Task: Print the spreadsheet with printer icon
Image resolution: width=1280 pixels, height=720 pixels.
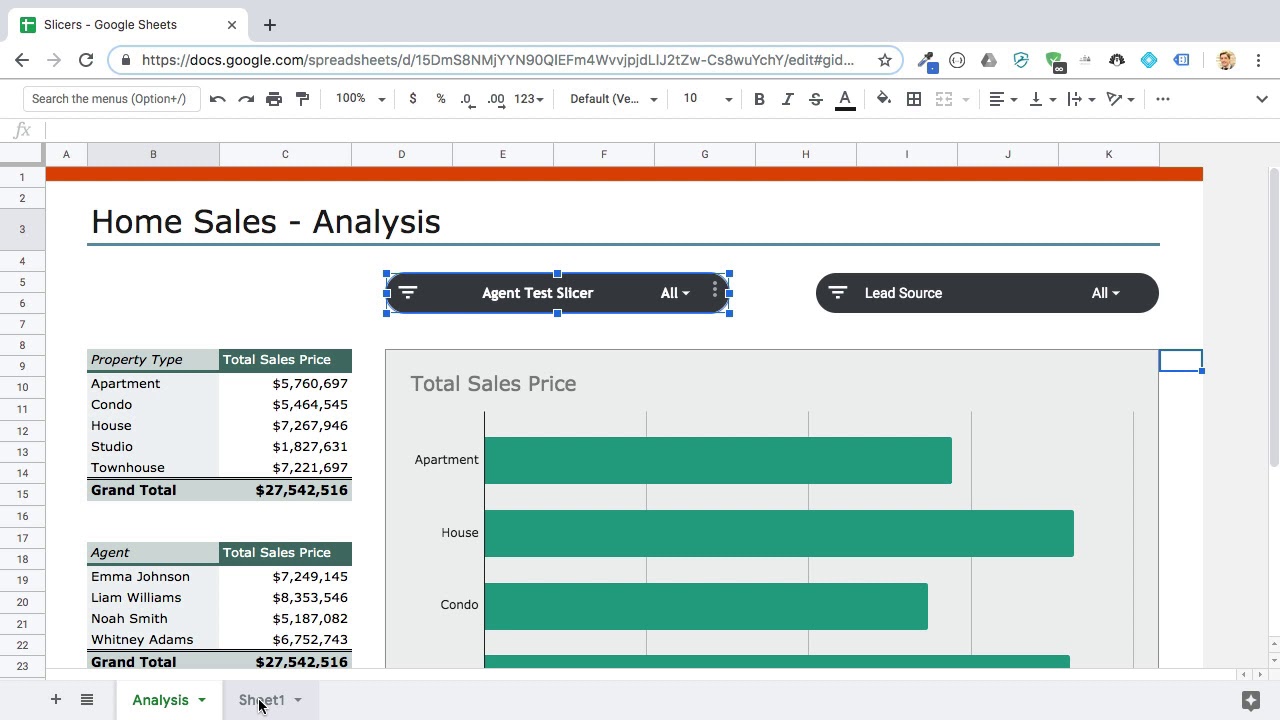Action: coord(274,99)
